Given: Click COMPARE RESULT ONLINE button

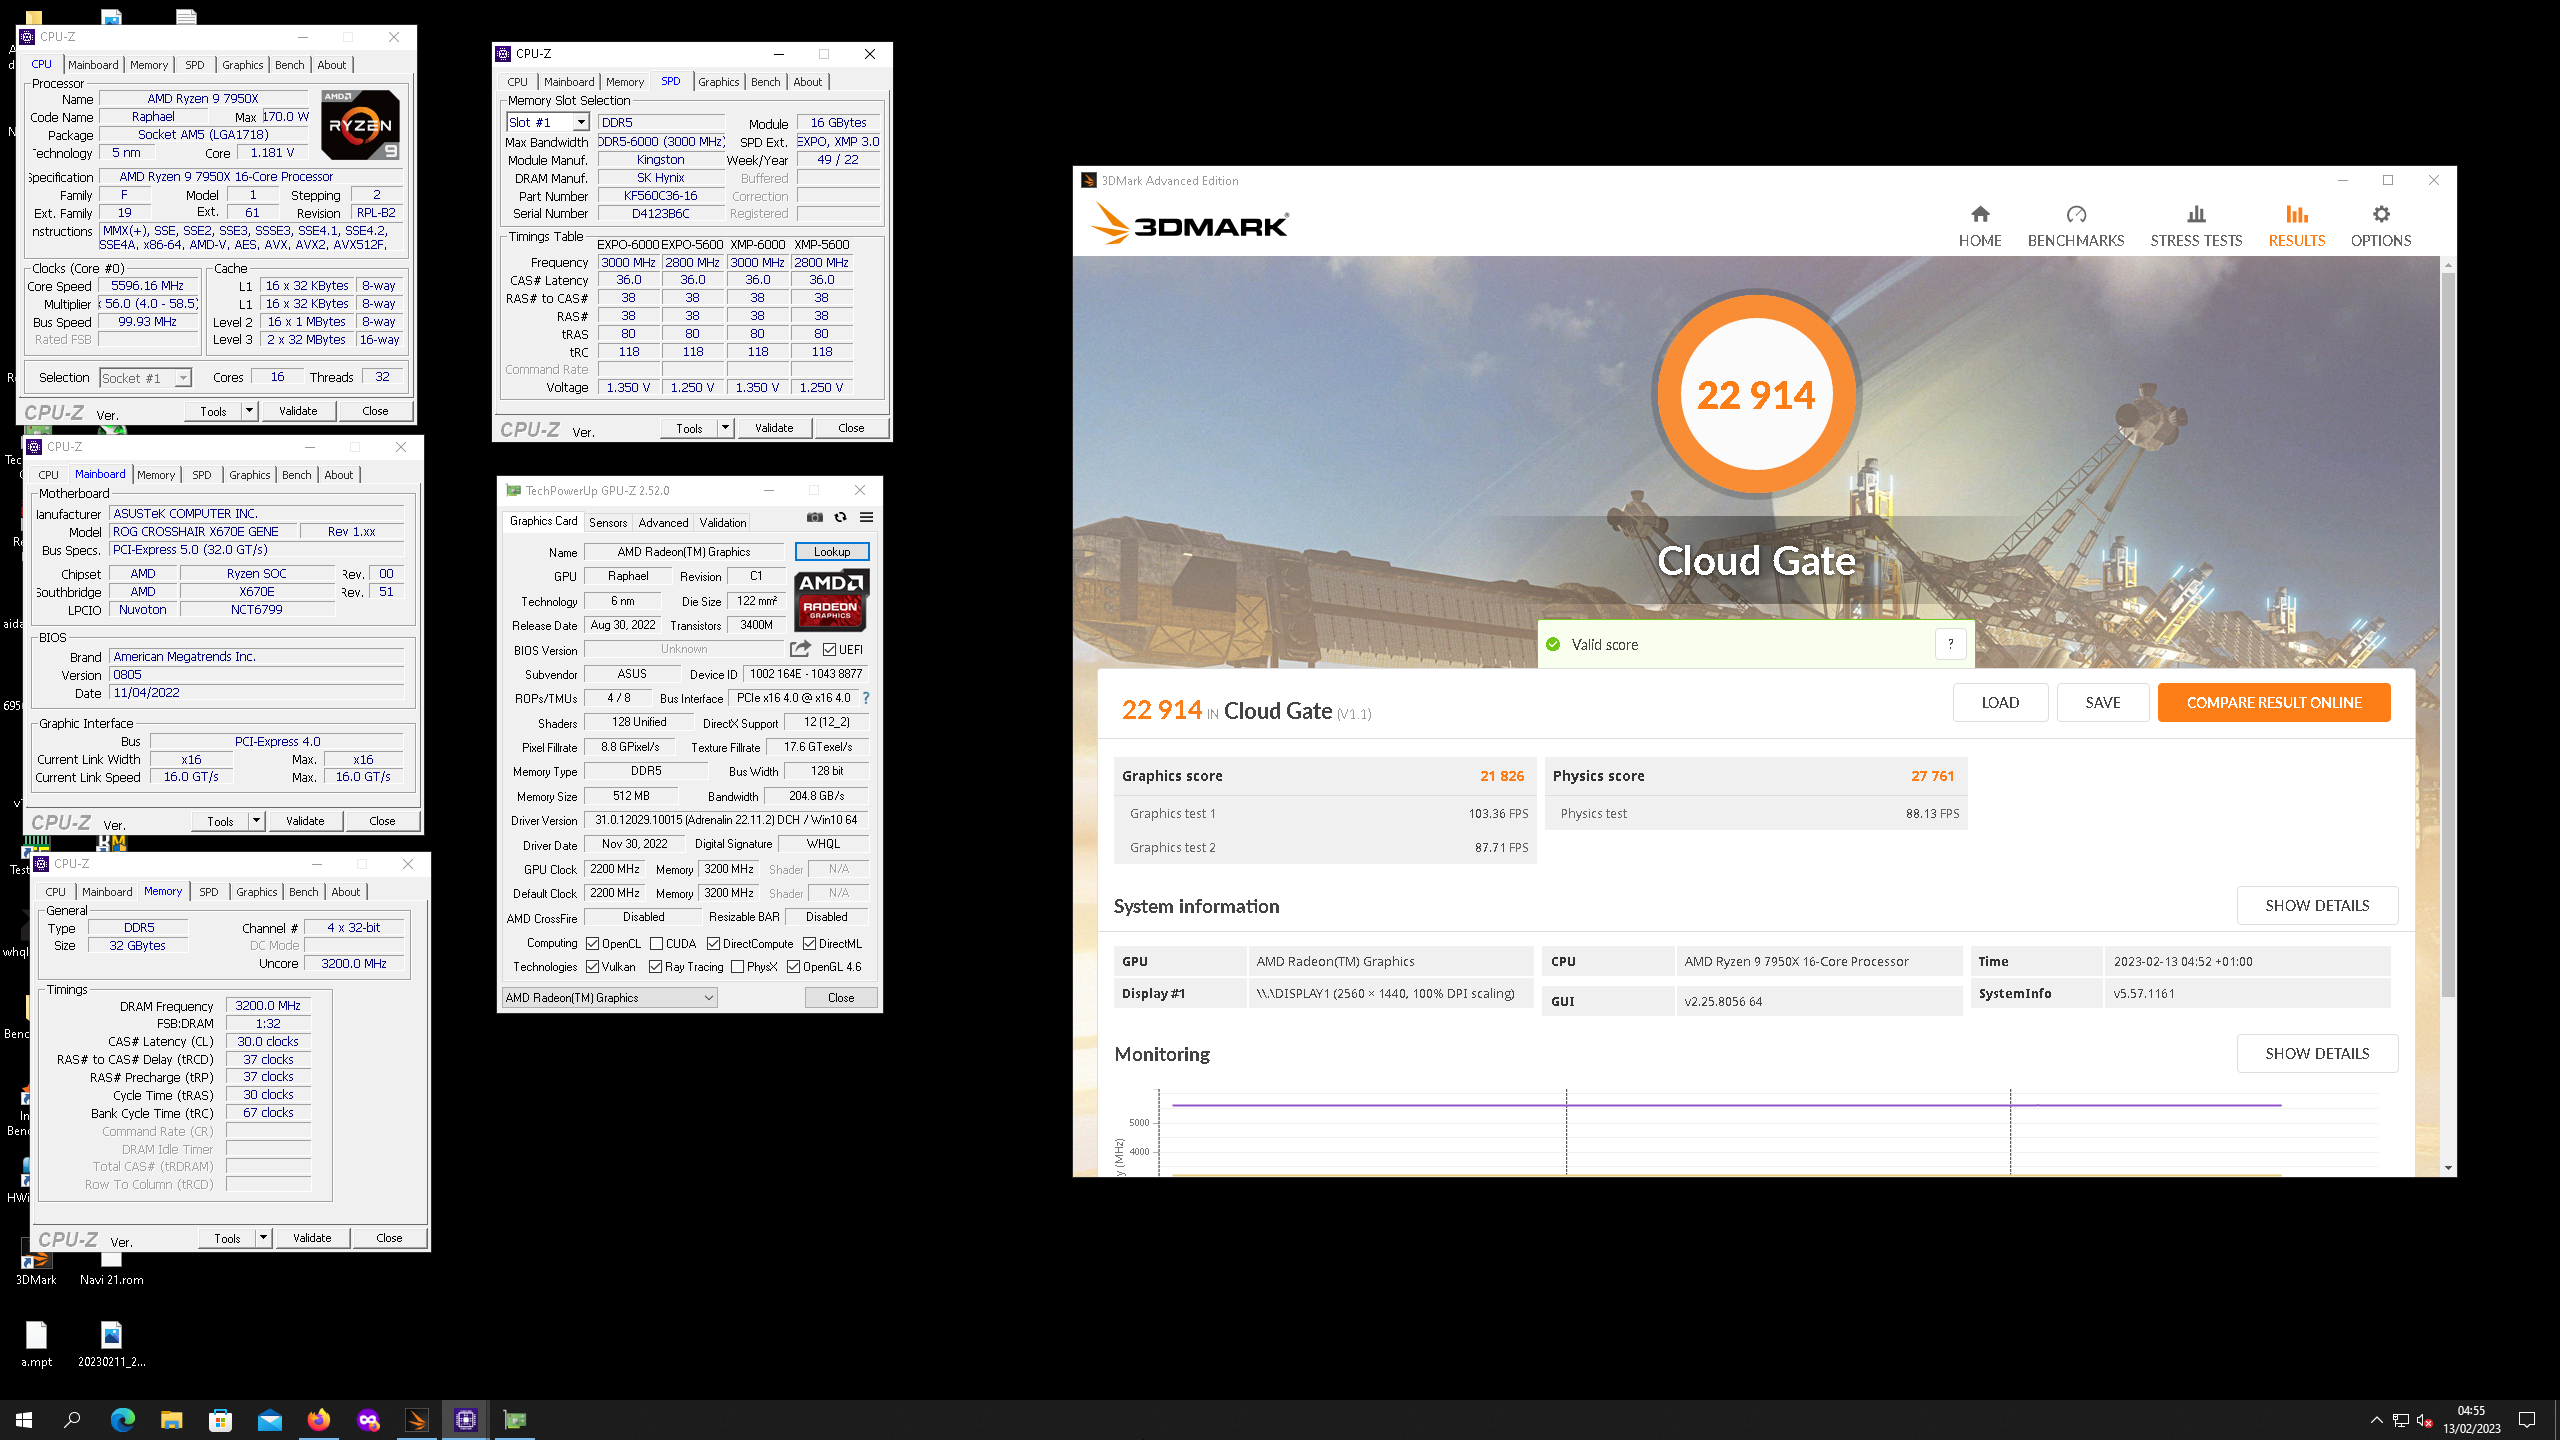Looking at the screenshot, I should [x=2274, y=702].
